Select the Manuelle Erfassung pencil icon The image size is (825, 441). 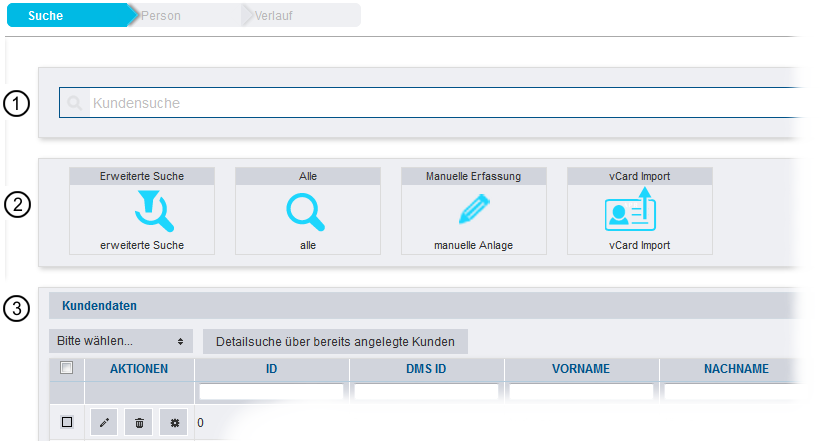474,209
